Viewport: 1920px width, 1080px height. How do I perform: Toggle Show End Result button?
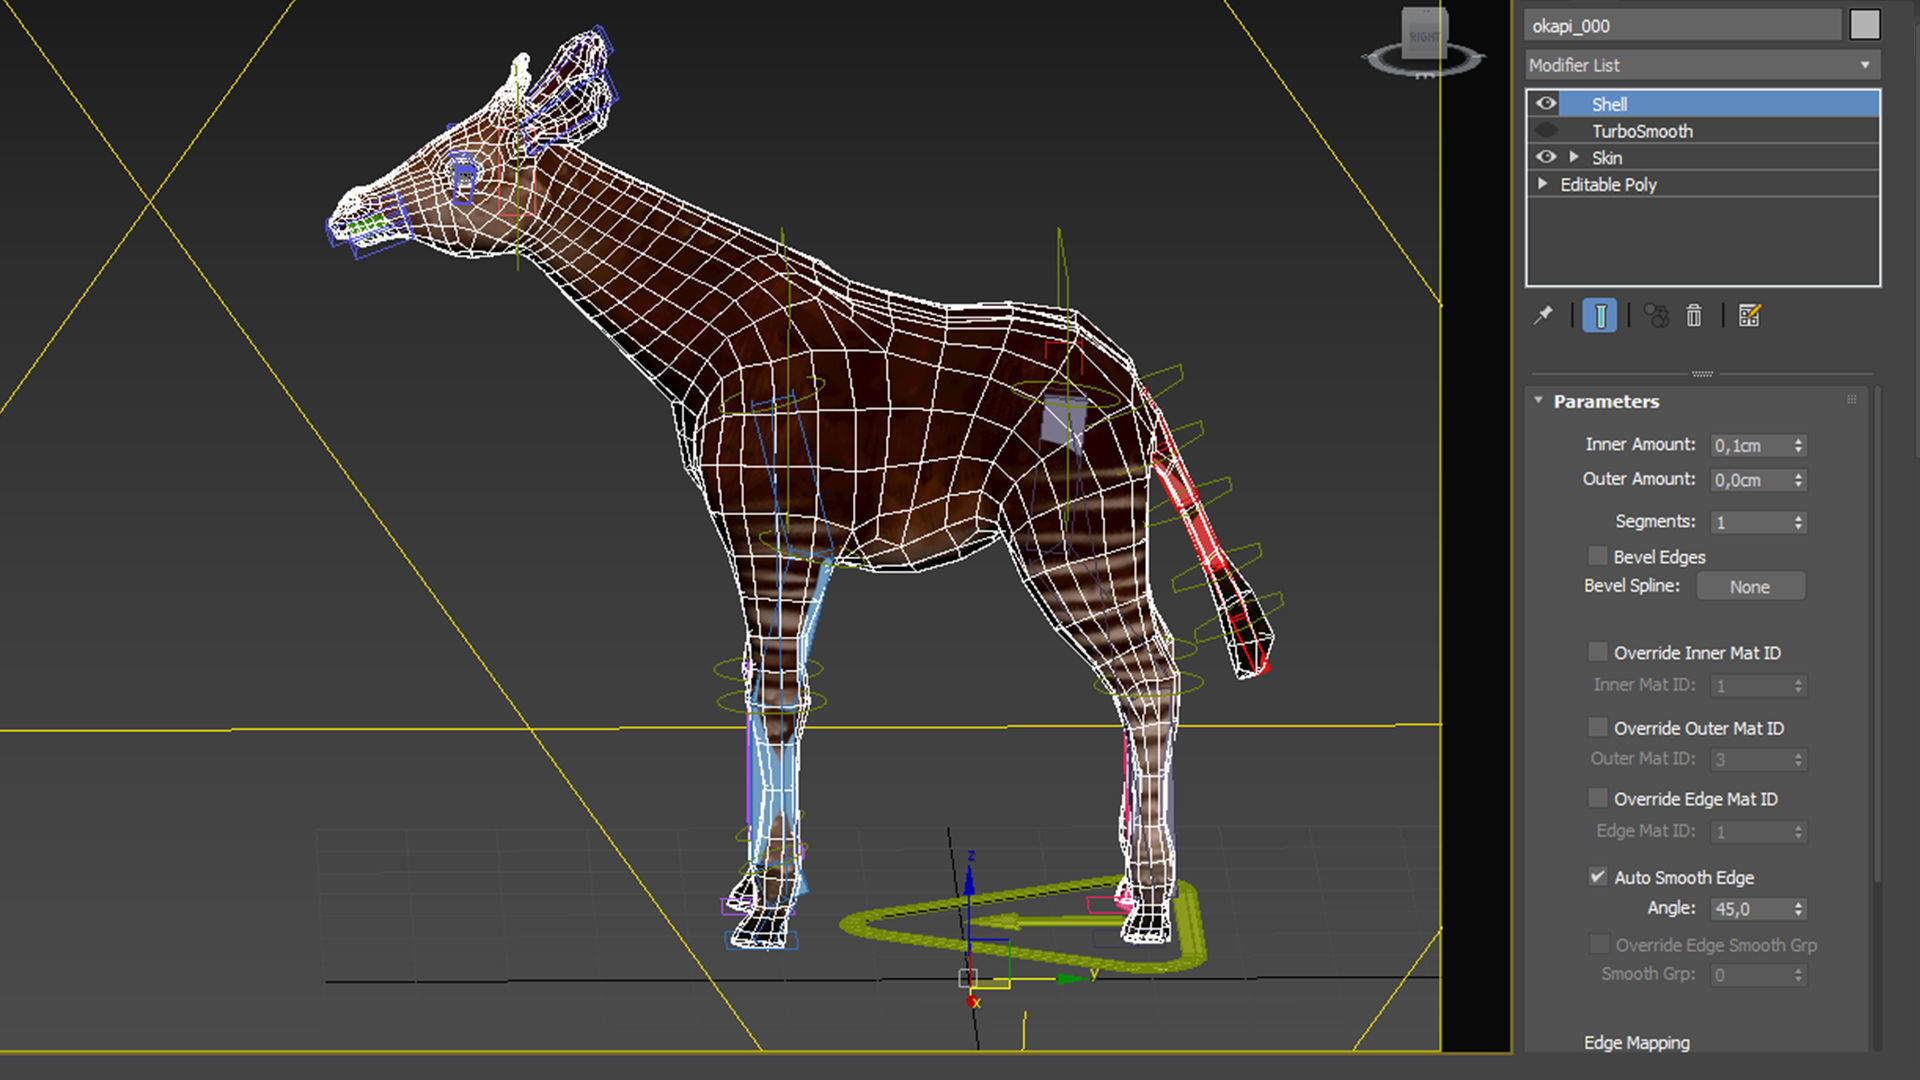pos(1600,316)
